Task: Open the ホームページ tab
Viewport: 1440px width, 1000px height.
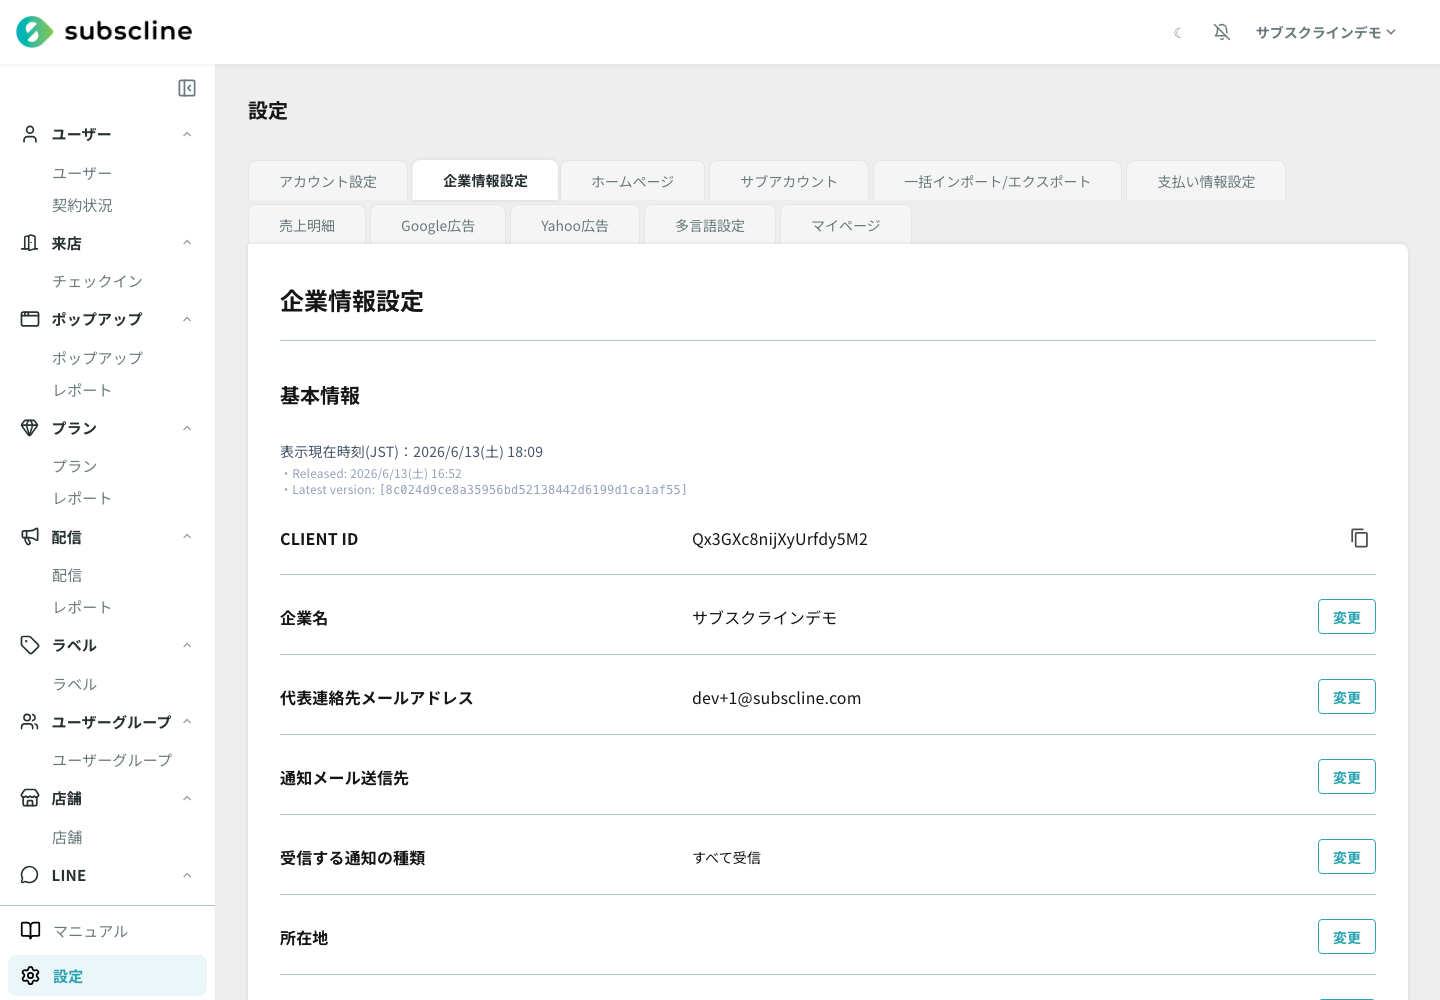Action: (632, 181)
